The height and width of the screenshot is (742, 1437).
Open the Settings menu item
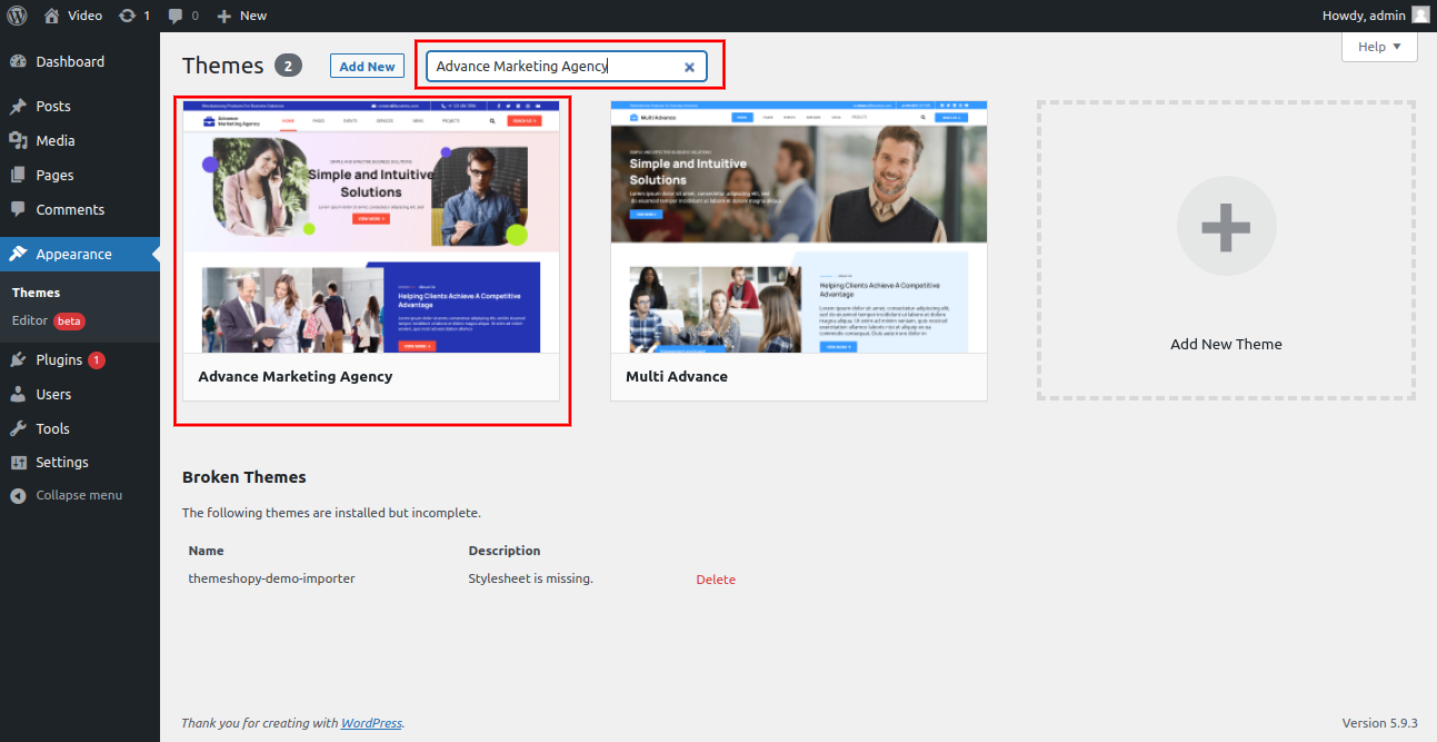[x=62, y=462]
